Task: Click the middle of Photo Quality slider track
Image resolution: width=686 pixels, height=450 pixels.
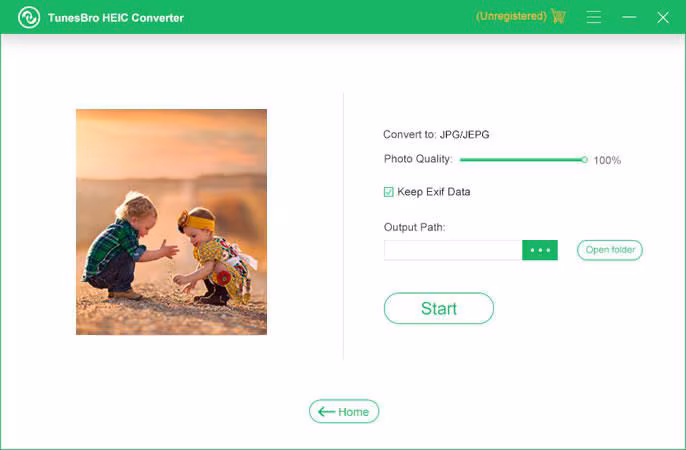Action: [x=522, y=160]
